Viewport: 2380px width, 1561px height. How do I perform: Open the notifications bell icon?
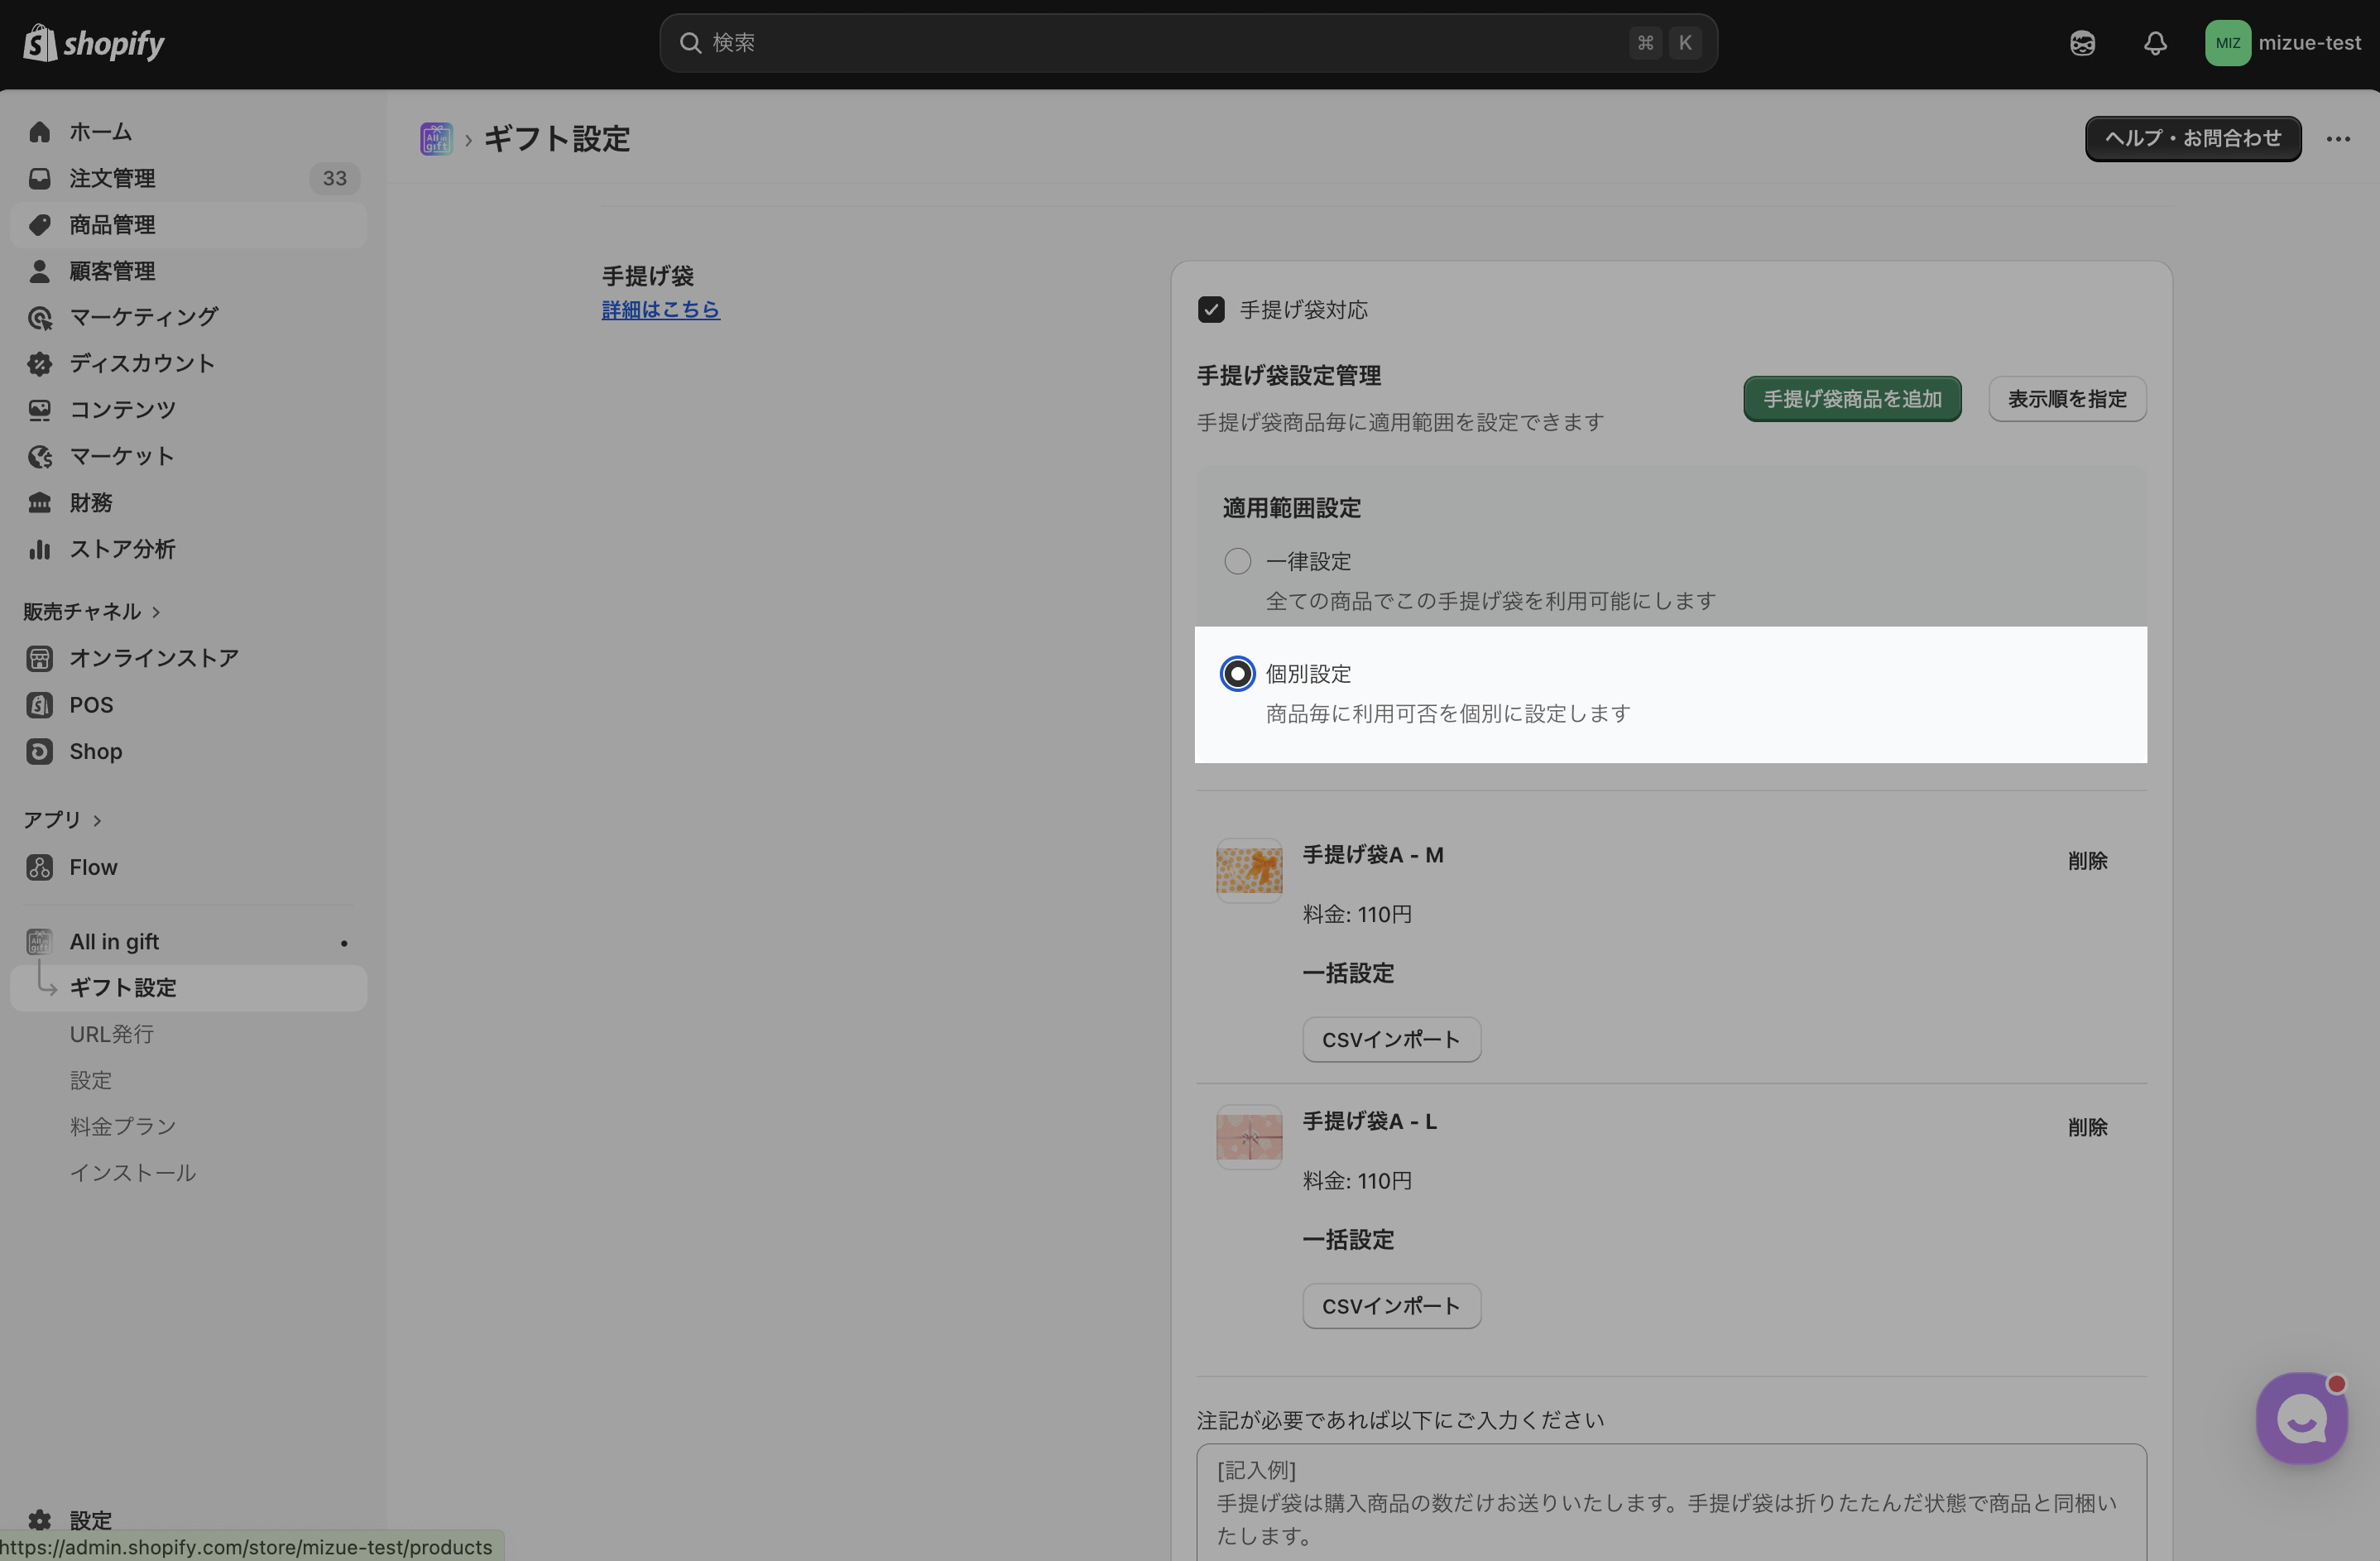pos(2155,43)
